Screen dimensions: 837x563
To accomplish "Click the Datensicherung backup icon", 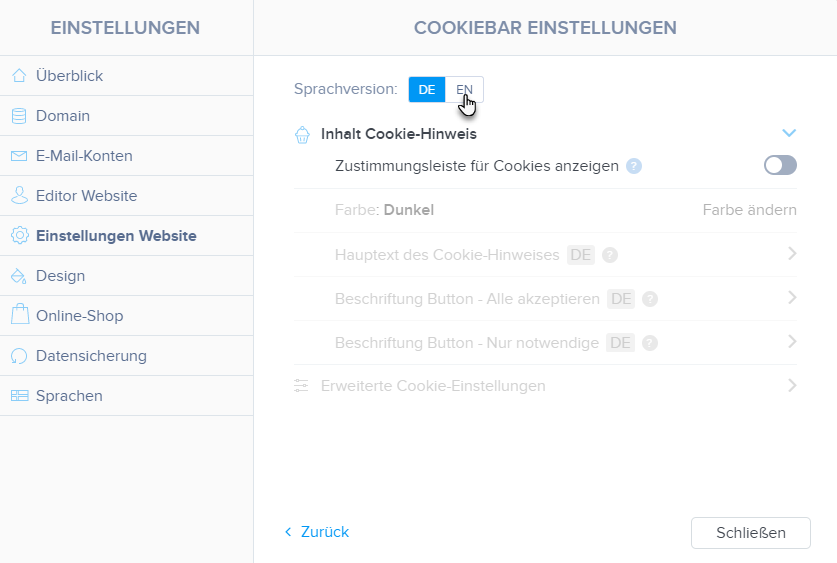I will [x=19, y=356].
